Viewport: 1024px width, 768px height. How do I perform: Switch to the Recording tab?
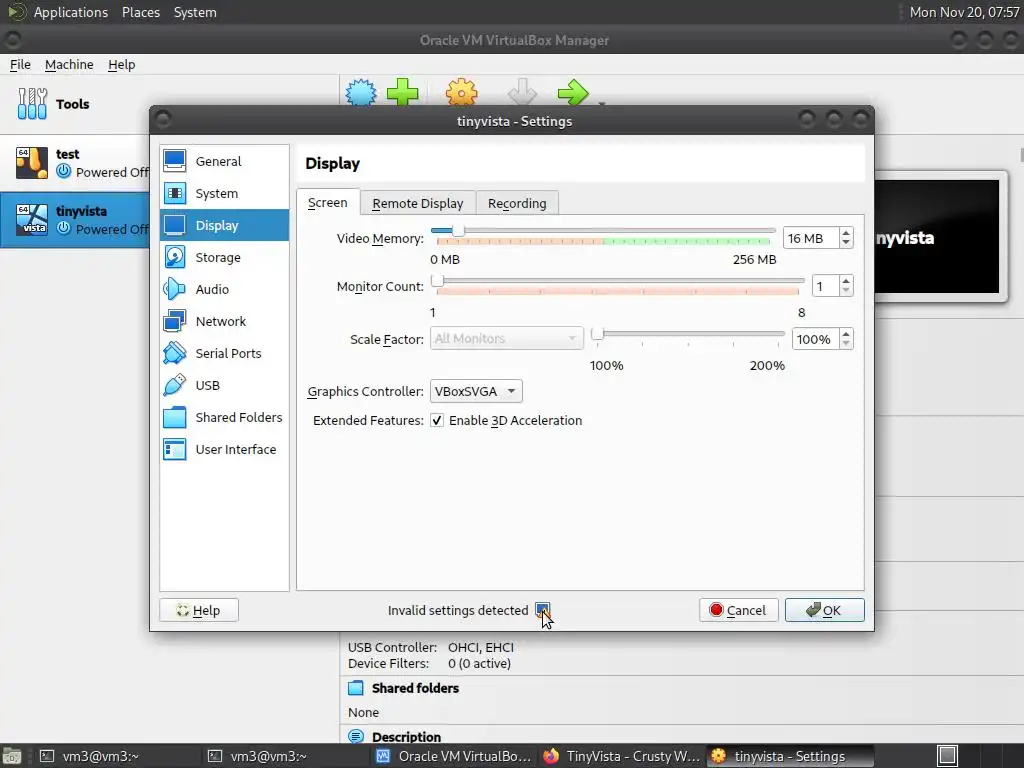tap(517, 204)
